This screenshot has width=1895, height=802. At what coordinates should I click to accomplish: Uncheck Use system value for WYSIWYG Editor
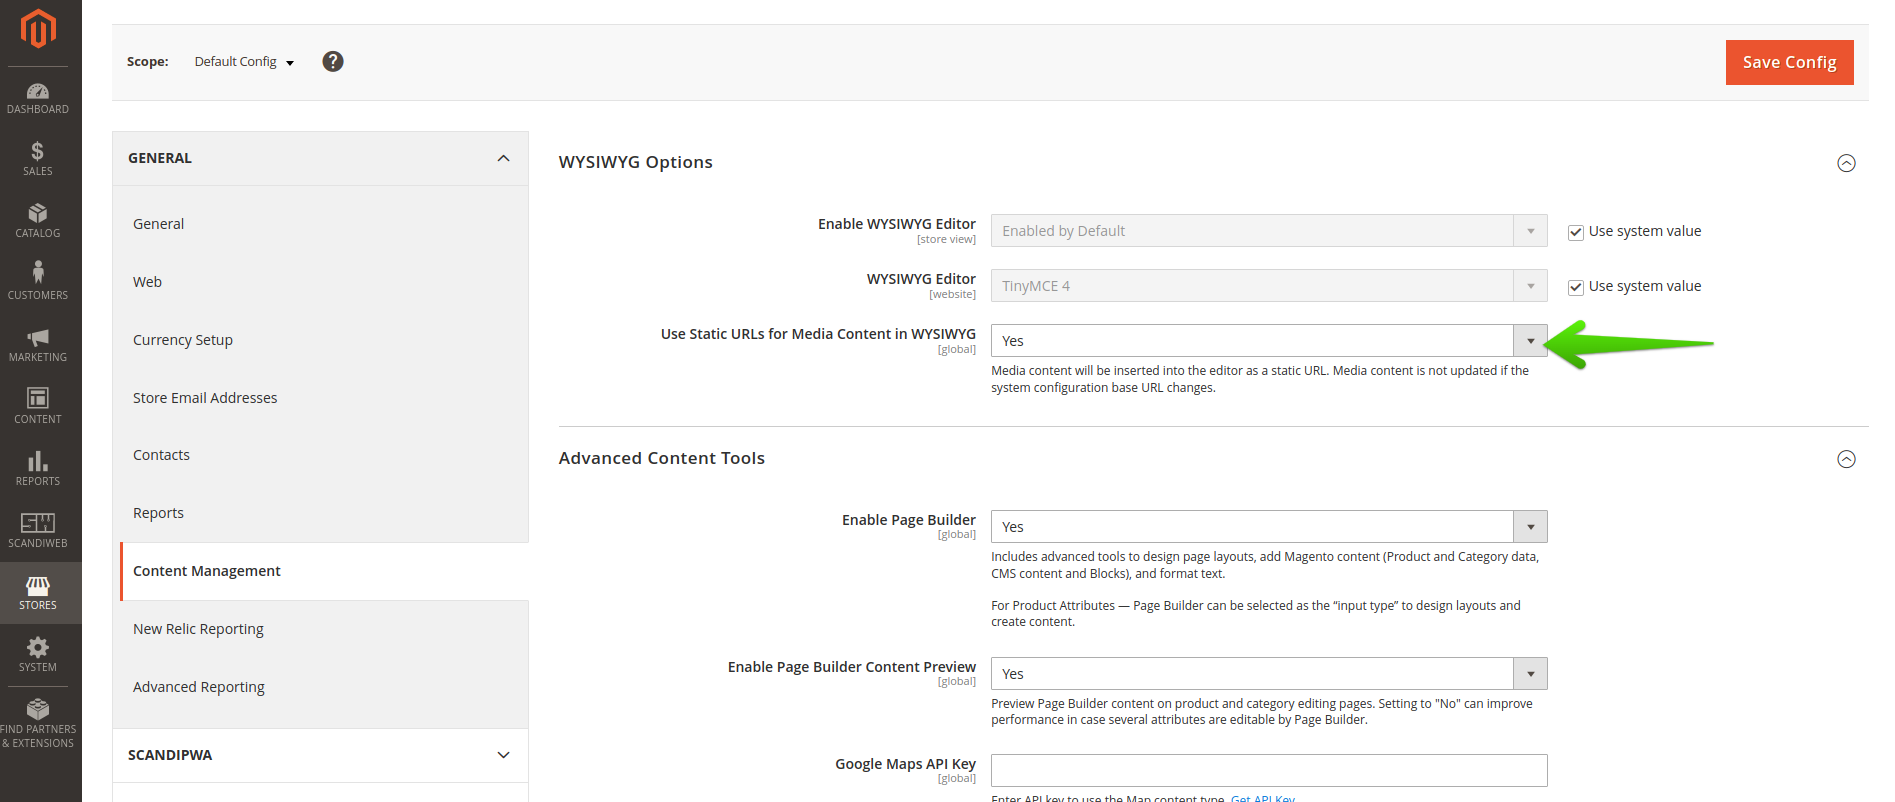1576,287
